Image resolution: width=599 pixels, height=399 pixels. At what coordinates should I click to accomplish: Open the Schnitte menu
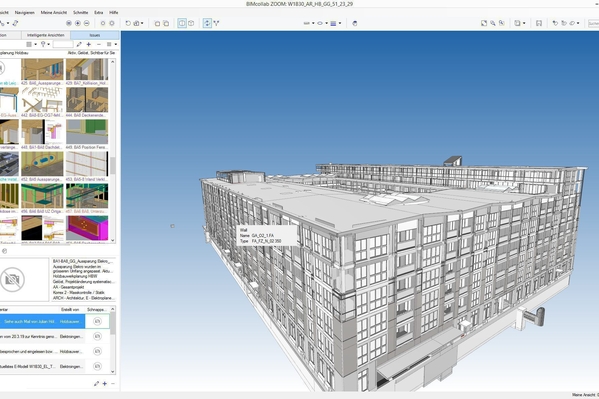pos(80,13)
